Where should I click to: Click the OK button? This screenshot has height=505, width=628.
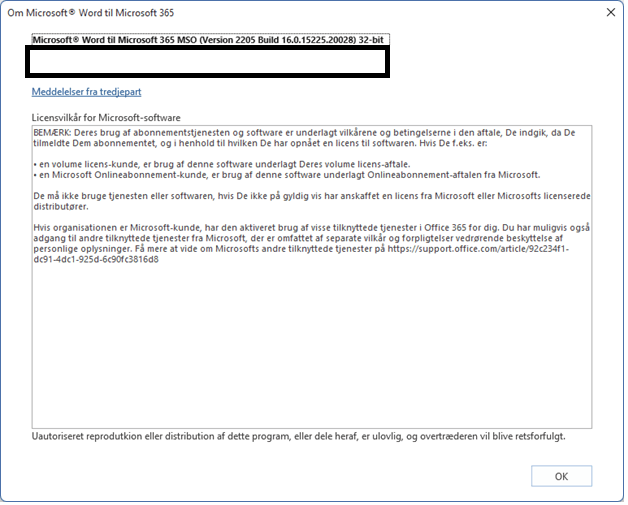pos(561,476)
